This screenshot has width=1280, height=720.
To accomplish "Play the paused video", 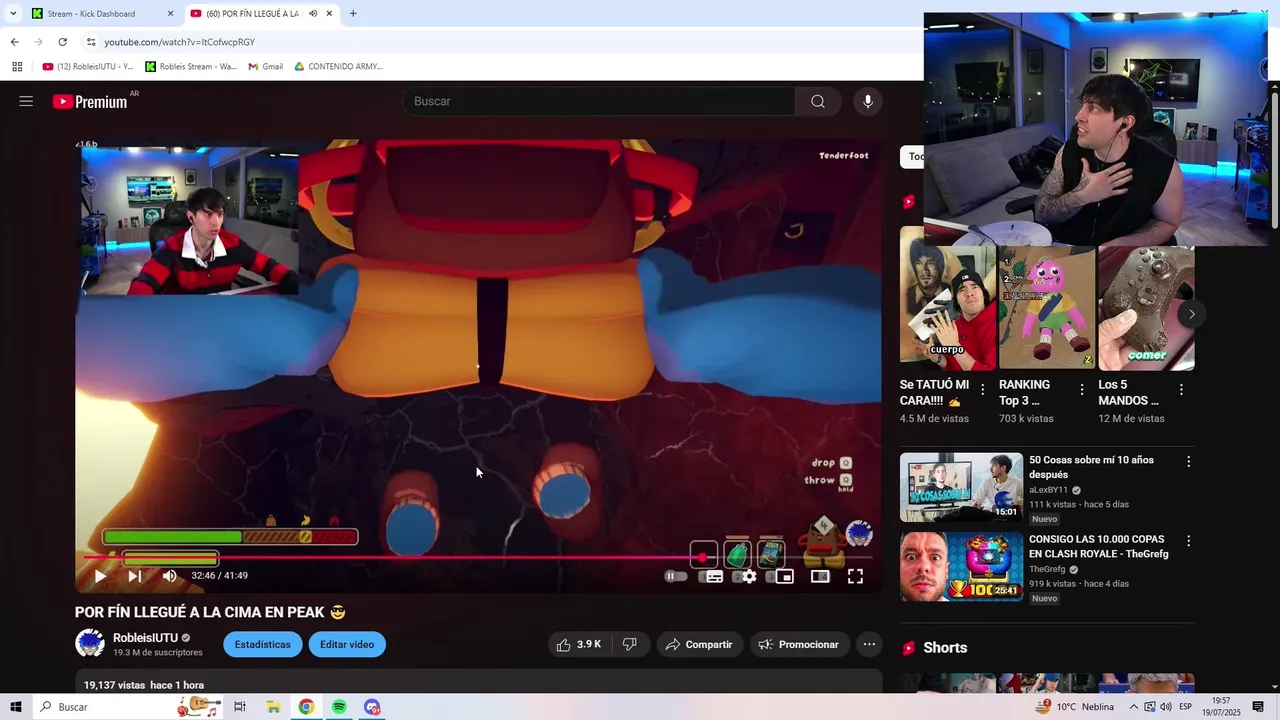I will (100, 576).
